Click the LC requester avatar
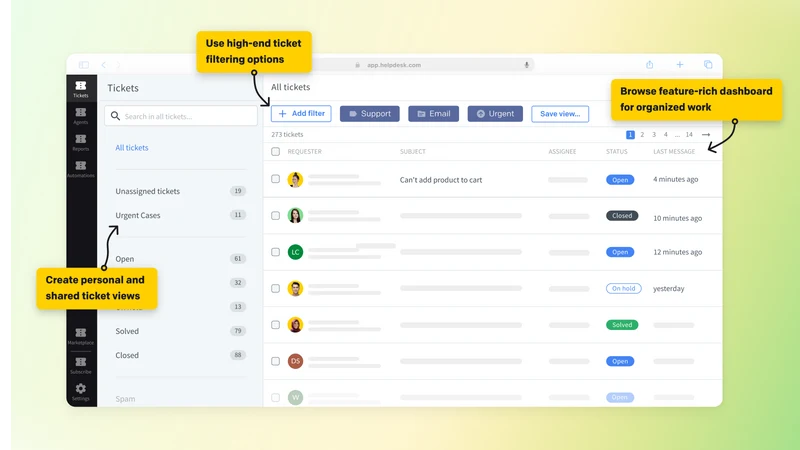Screen dimensions: 800x450 tap(295, 252)
